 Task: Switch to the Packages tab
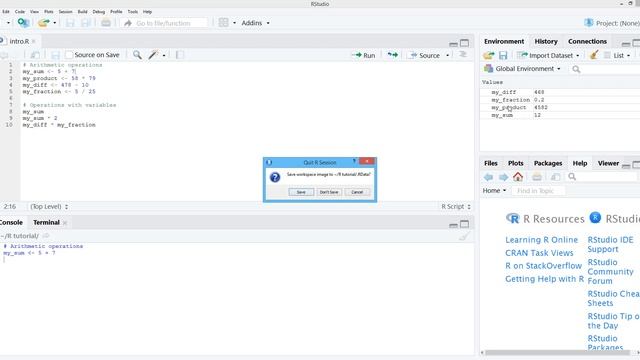coord(548,163)
